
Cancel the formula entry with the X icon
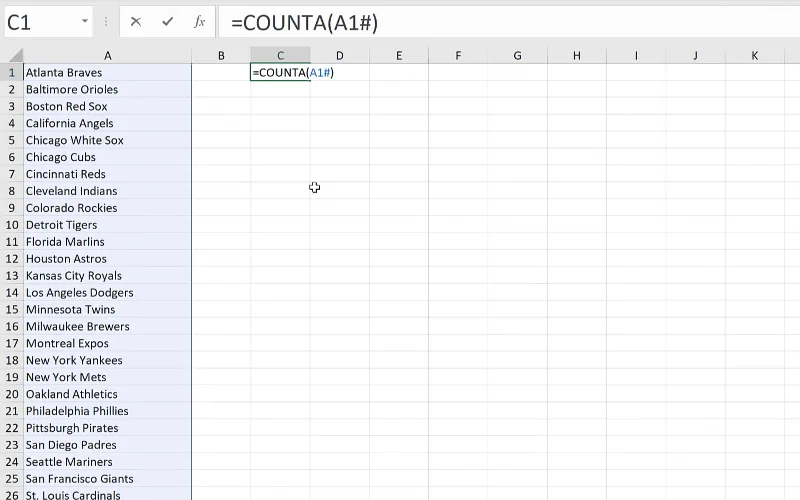(x=136, y=22)
